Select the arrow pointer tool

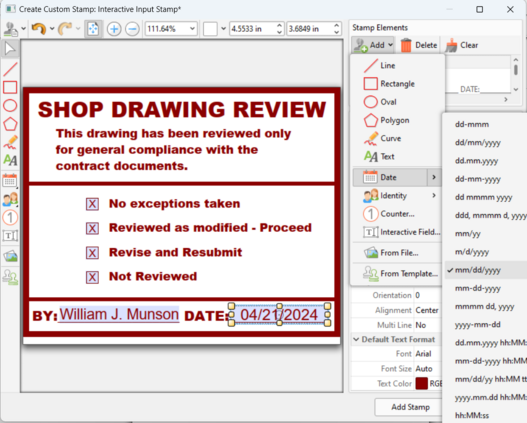click(x=10, y=49)
